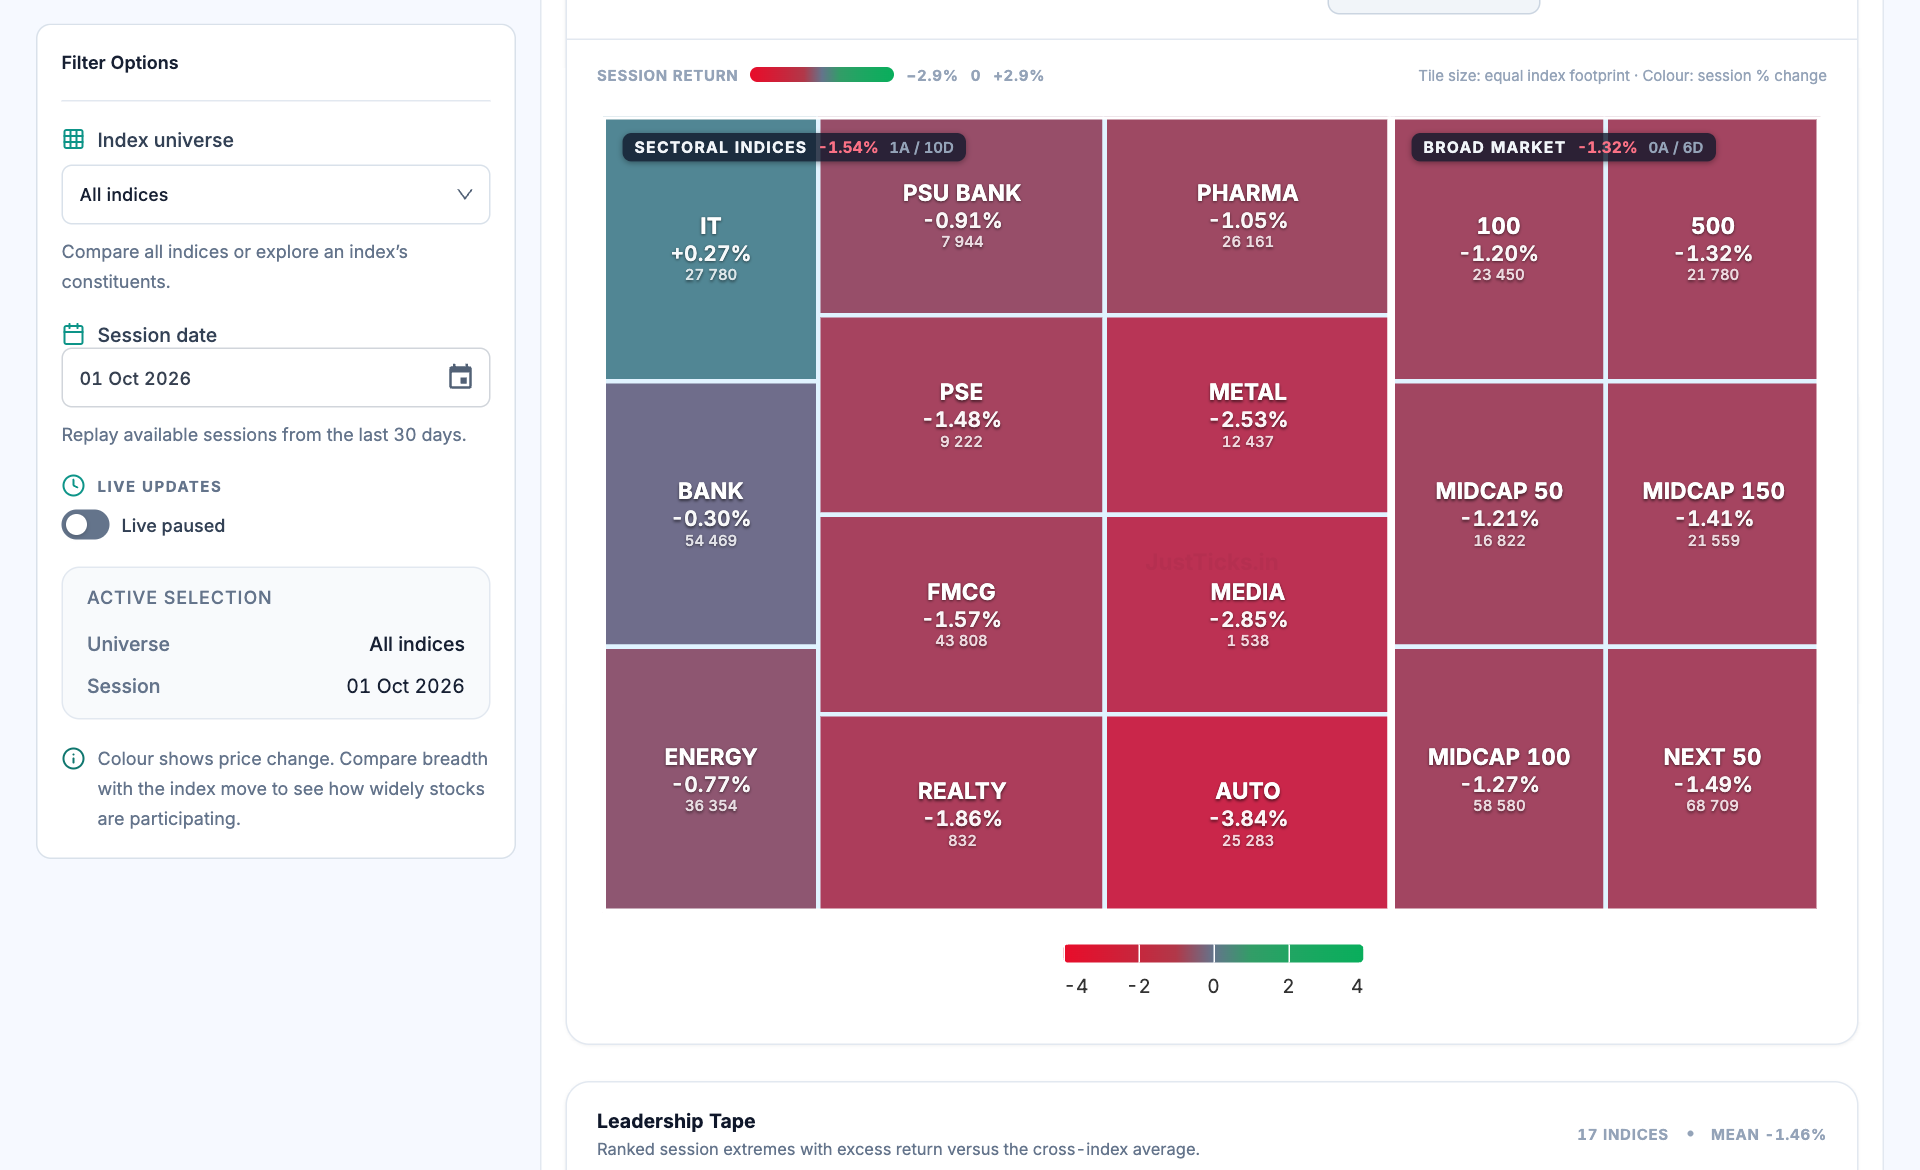Open the 500 broad market tile
Screen dimensions: 1920x1170
tap(1712, 249)
